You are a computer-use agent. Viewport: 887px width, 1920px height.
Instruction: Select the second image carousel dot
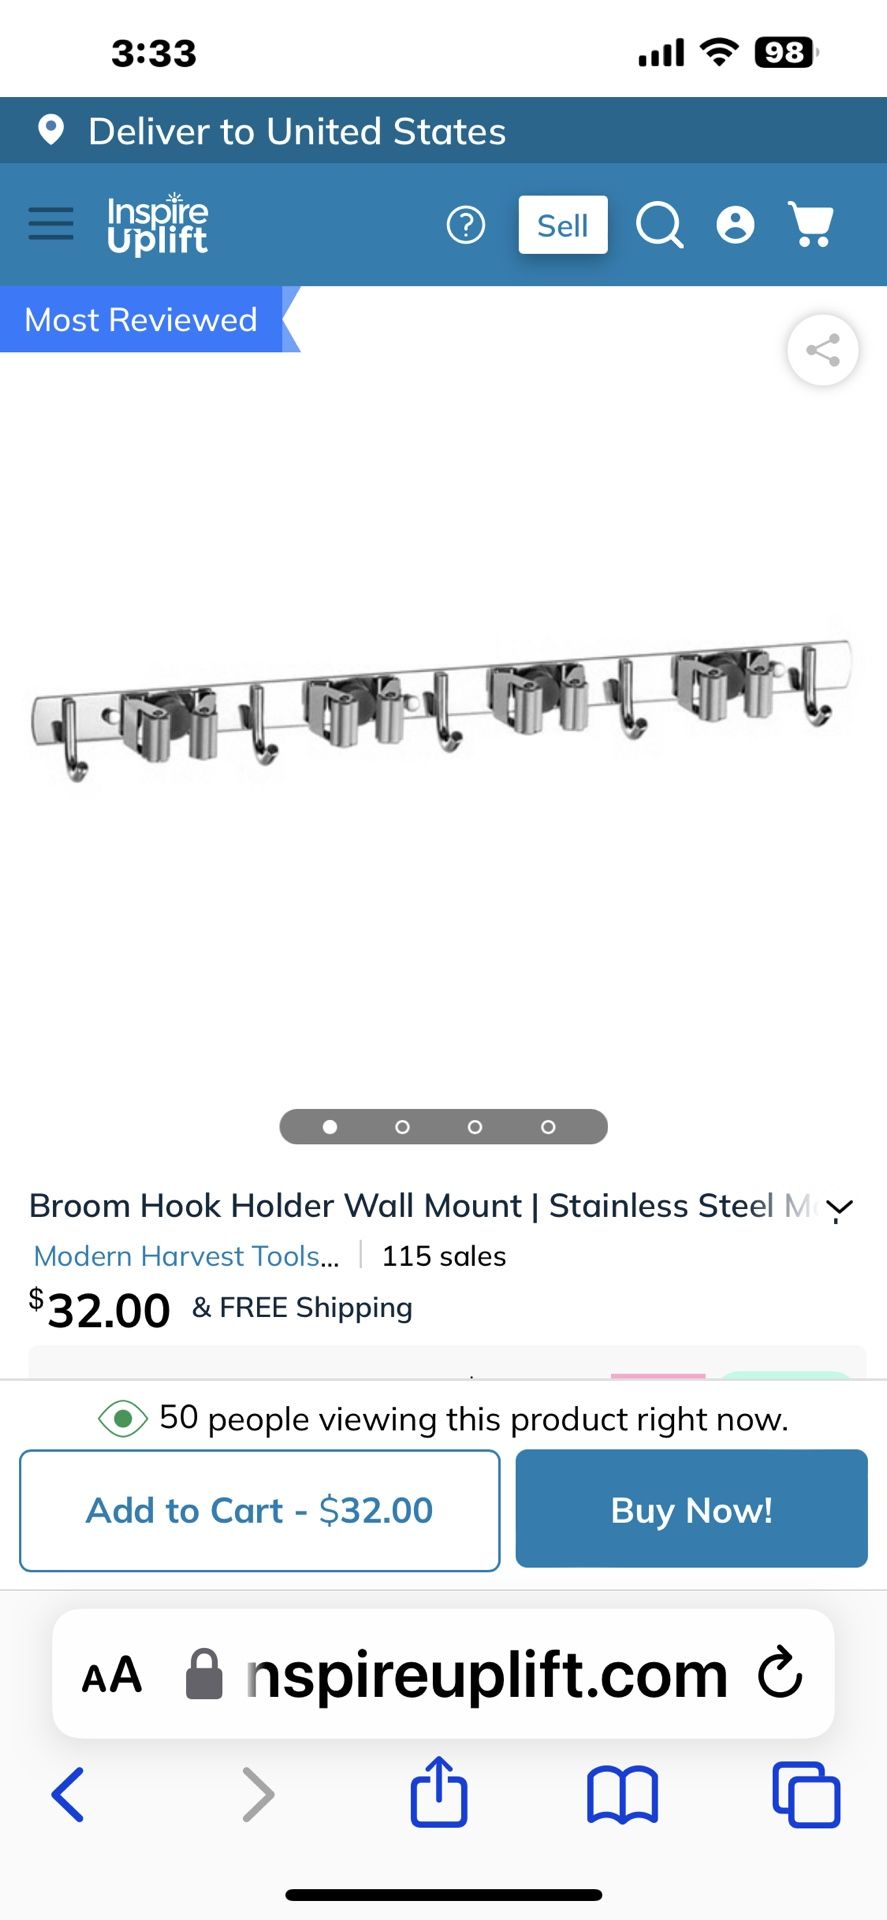point(402,1127)
